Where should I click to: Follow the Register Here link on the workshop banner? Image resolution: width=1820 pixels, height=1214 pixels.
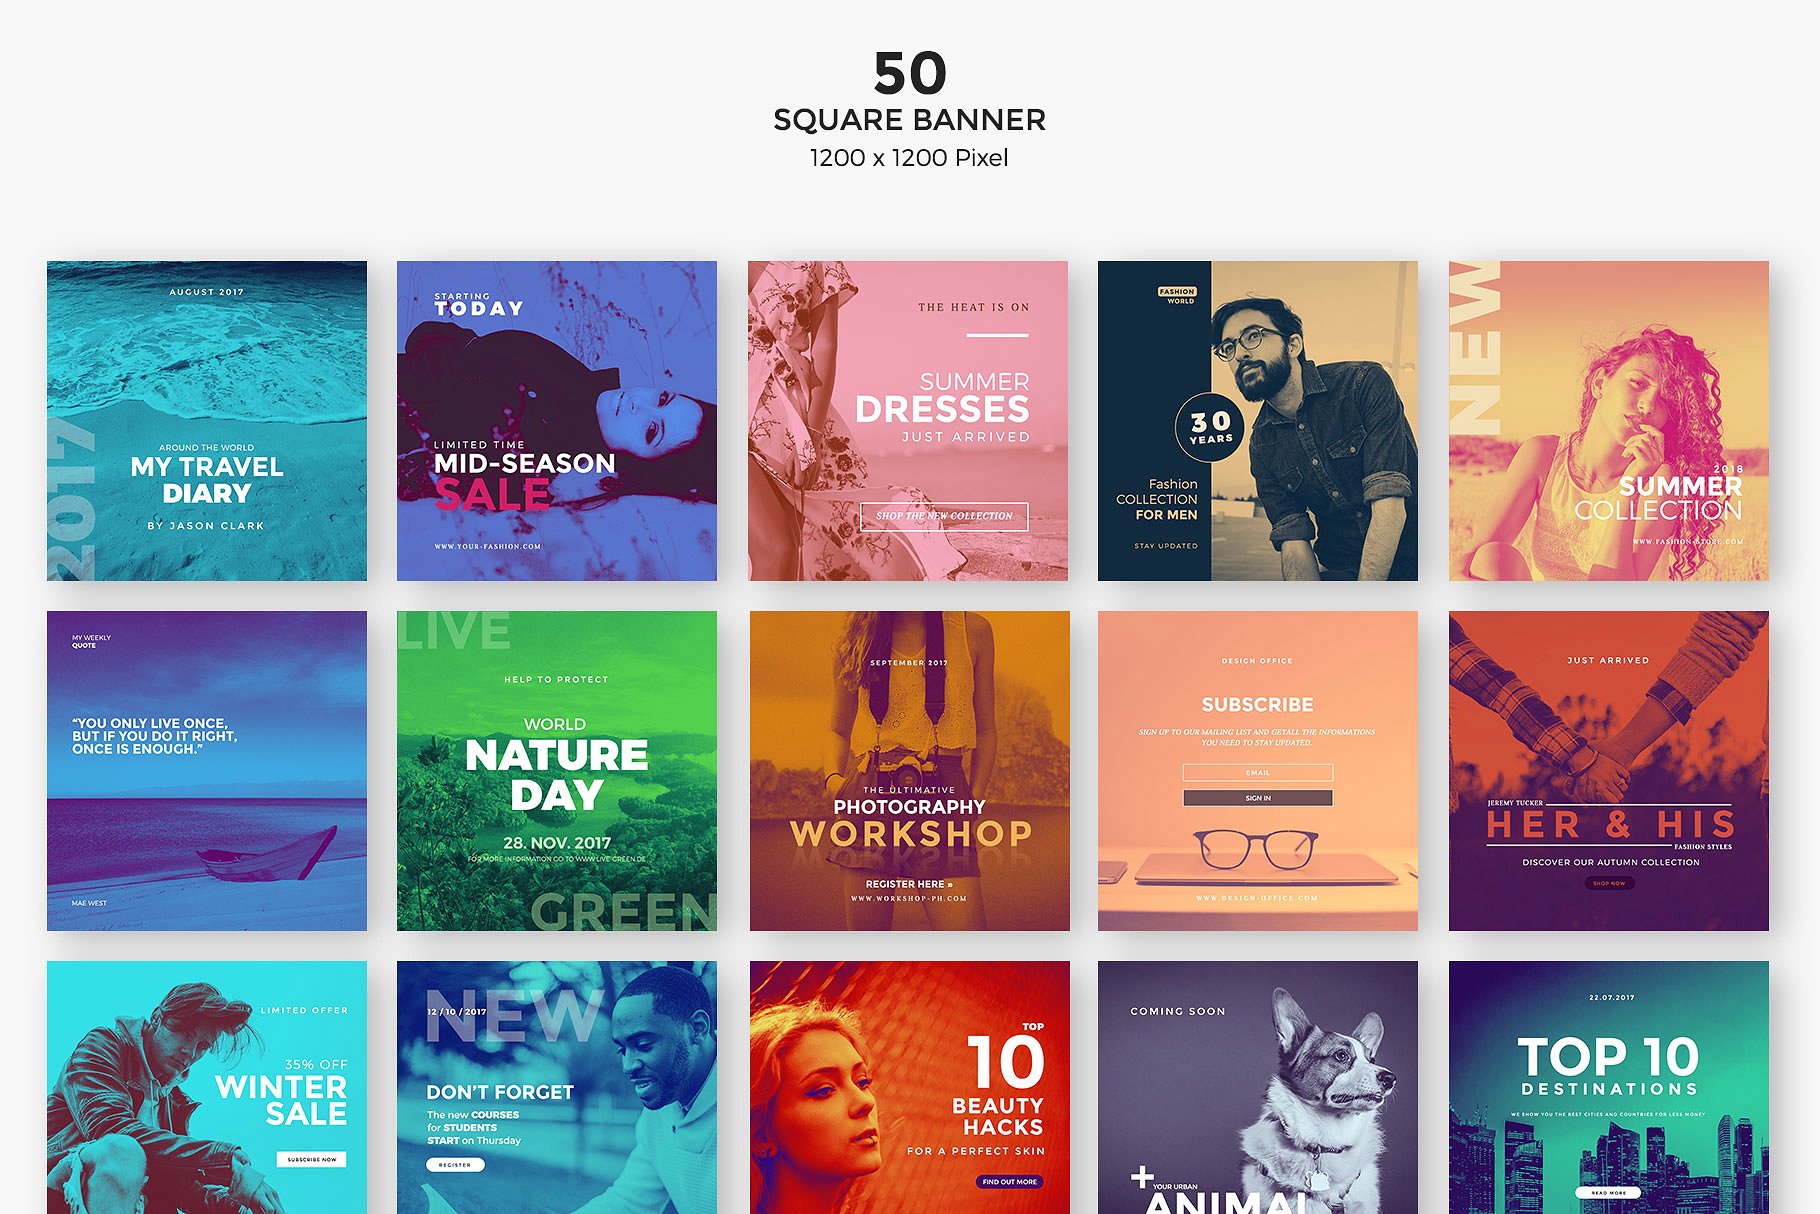[x=908, y=884]
